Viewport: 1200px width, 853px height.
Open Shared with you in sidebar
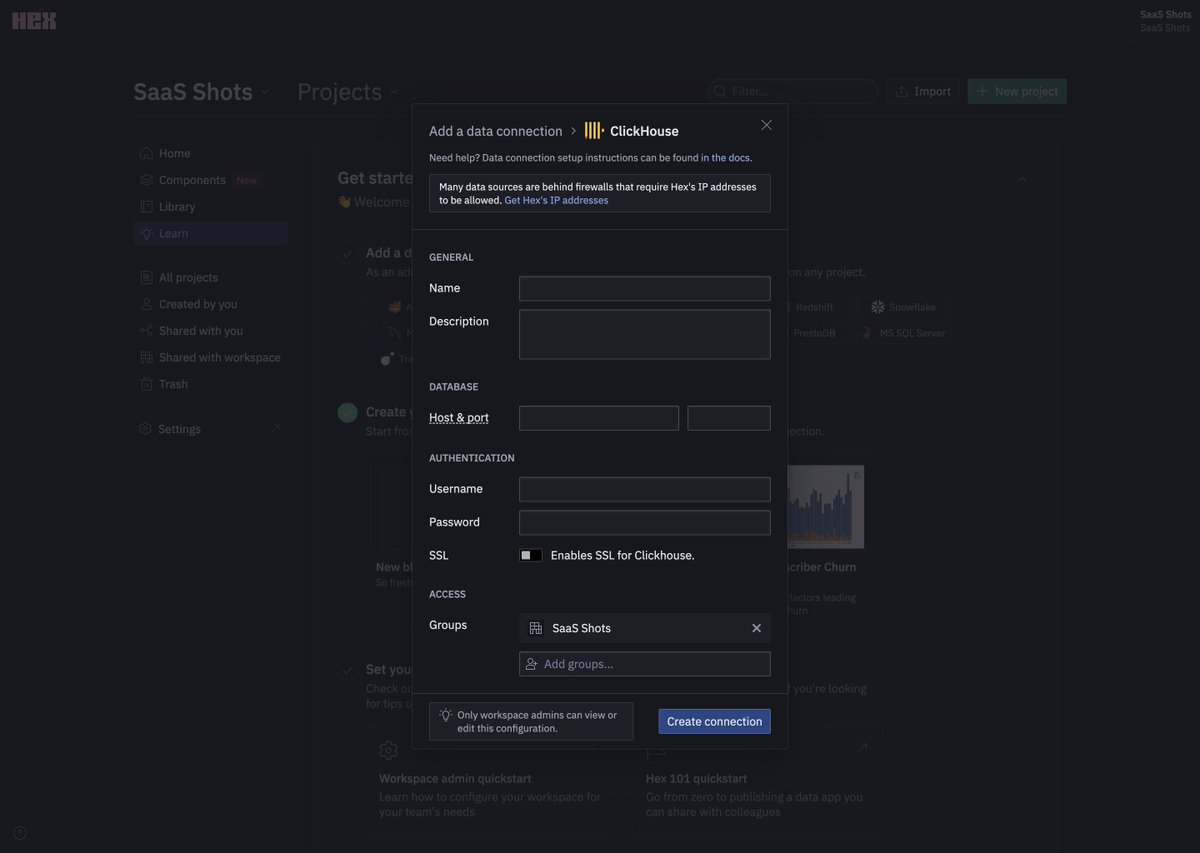tap(210, 331)
